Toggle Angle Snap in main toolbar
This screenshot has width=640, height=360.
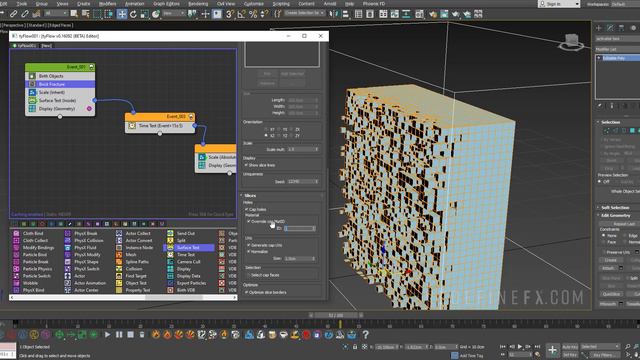pos(242,14)
